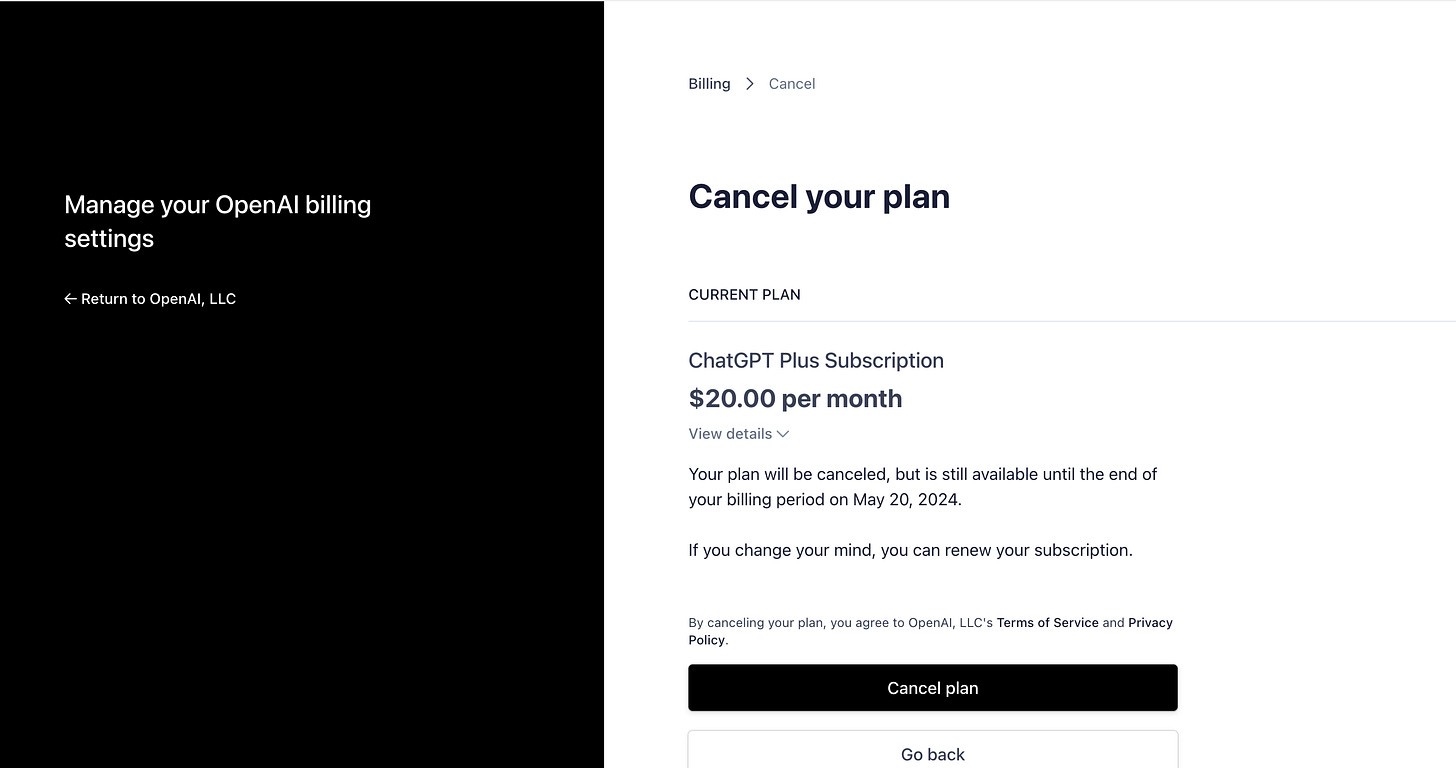Return to OpenAI, LLC via the link

[158, 299]
